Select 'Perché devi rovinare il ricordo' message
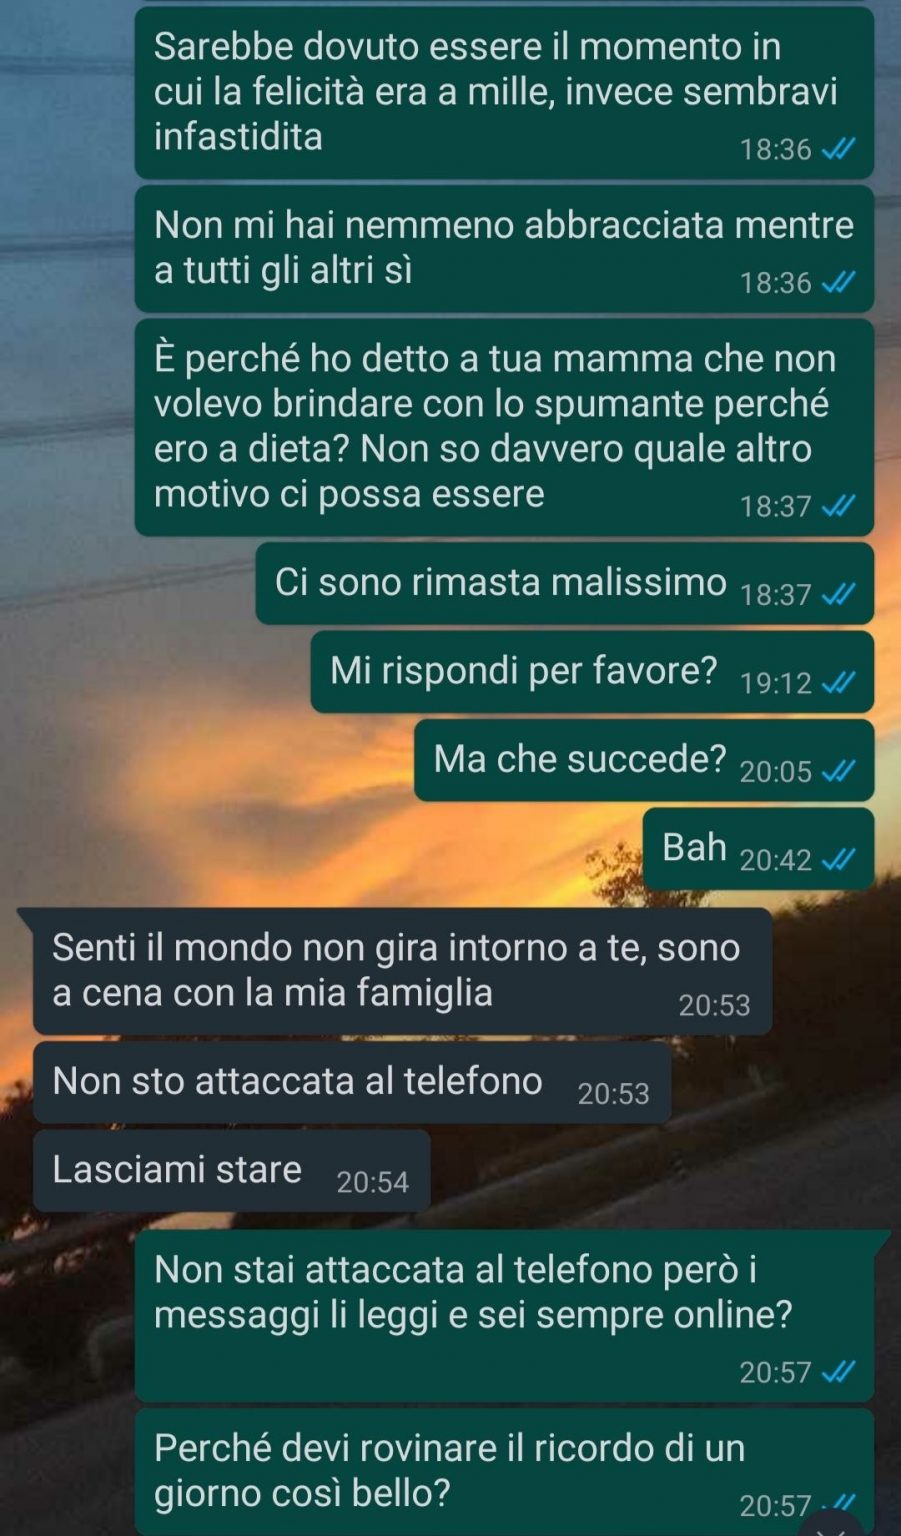Viewport: 901px width, 1536px height. point(504,1472)
